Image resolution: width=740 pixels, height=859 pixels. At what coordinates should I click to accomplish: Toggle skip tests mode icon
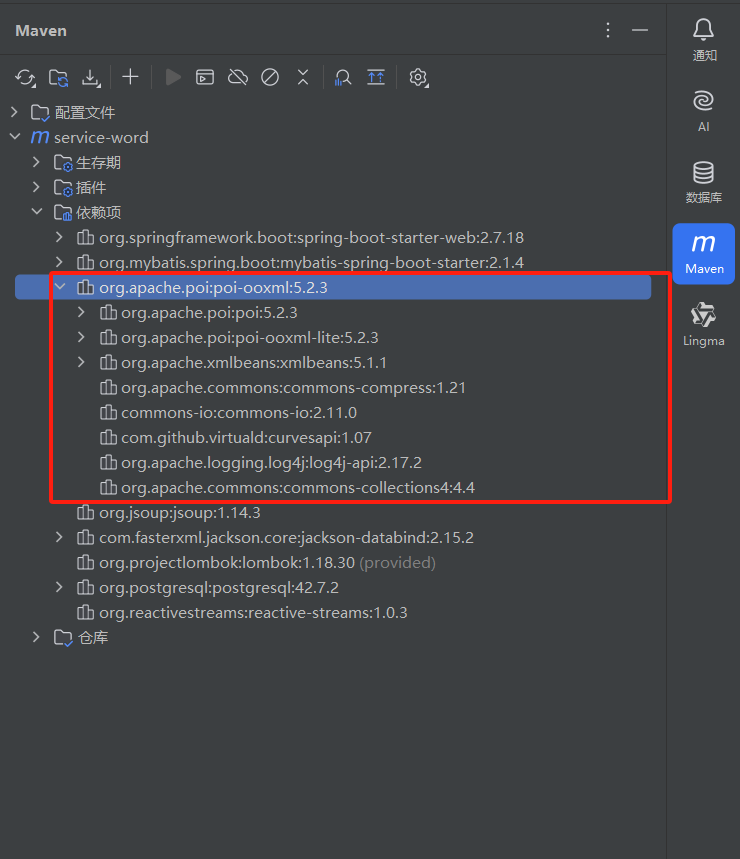click(x=270, y=77)
